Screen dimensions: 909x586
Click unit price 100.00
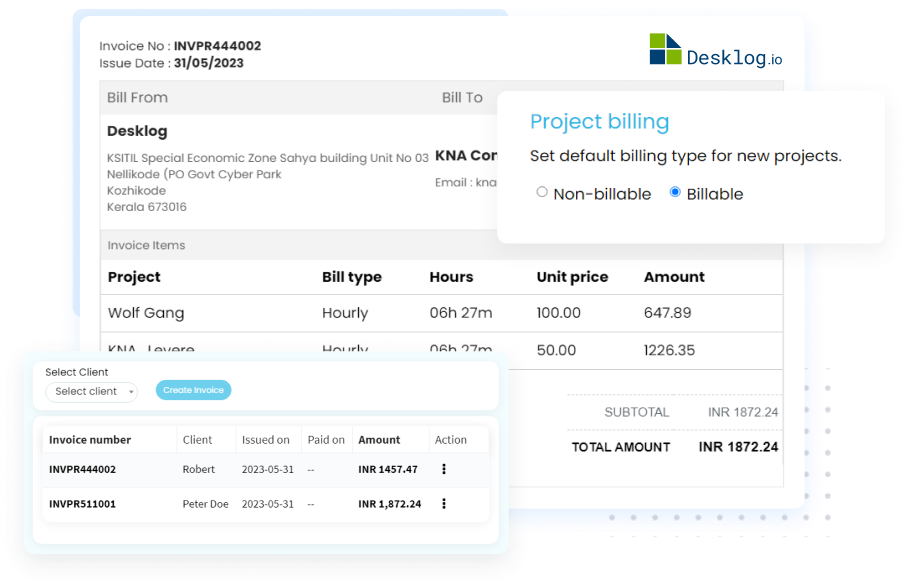coord(558,313)
